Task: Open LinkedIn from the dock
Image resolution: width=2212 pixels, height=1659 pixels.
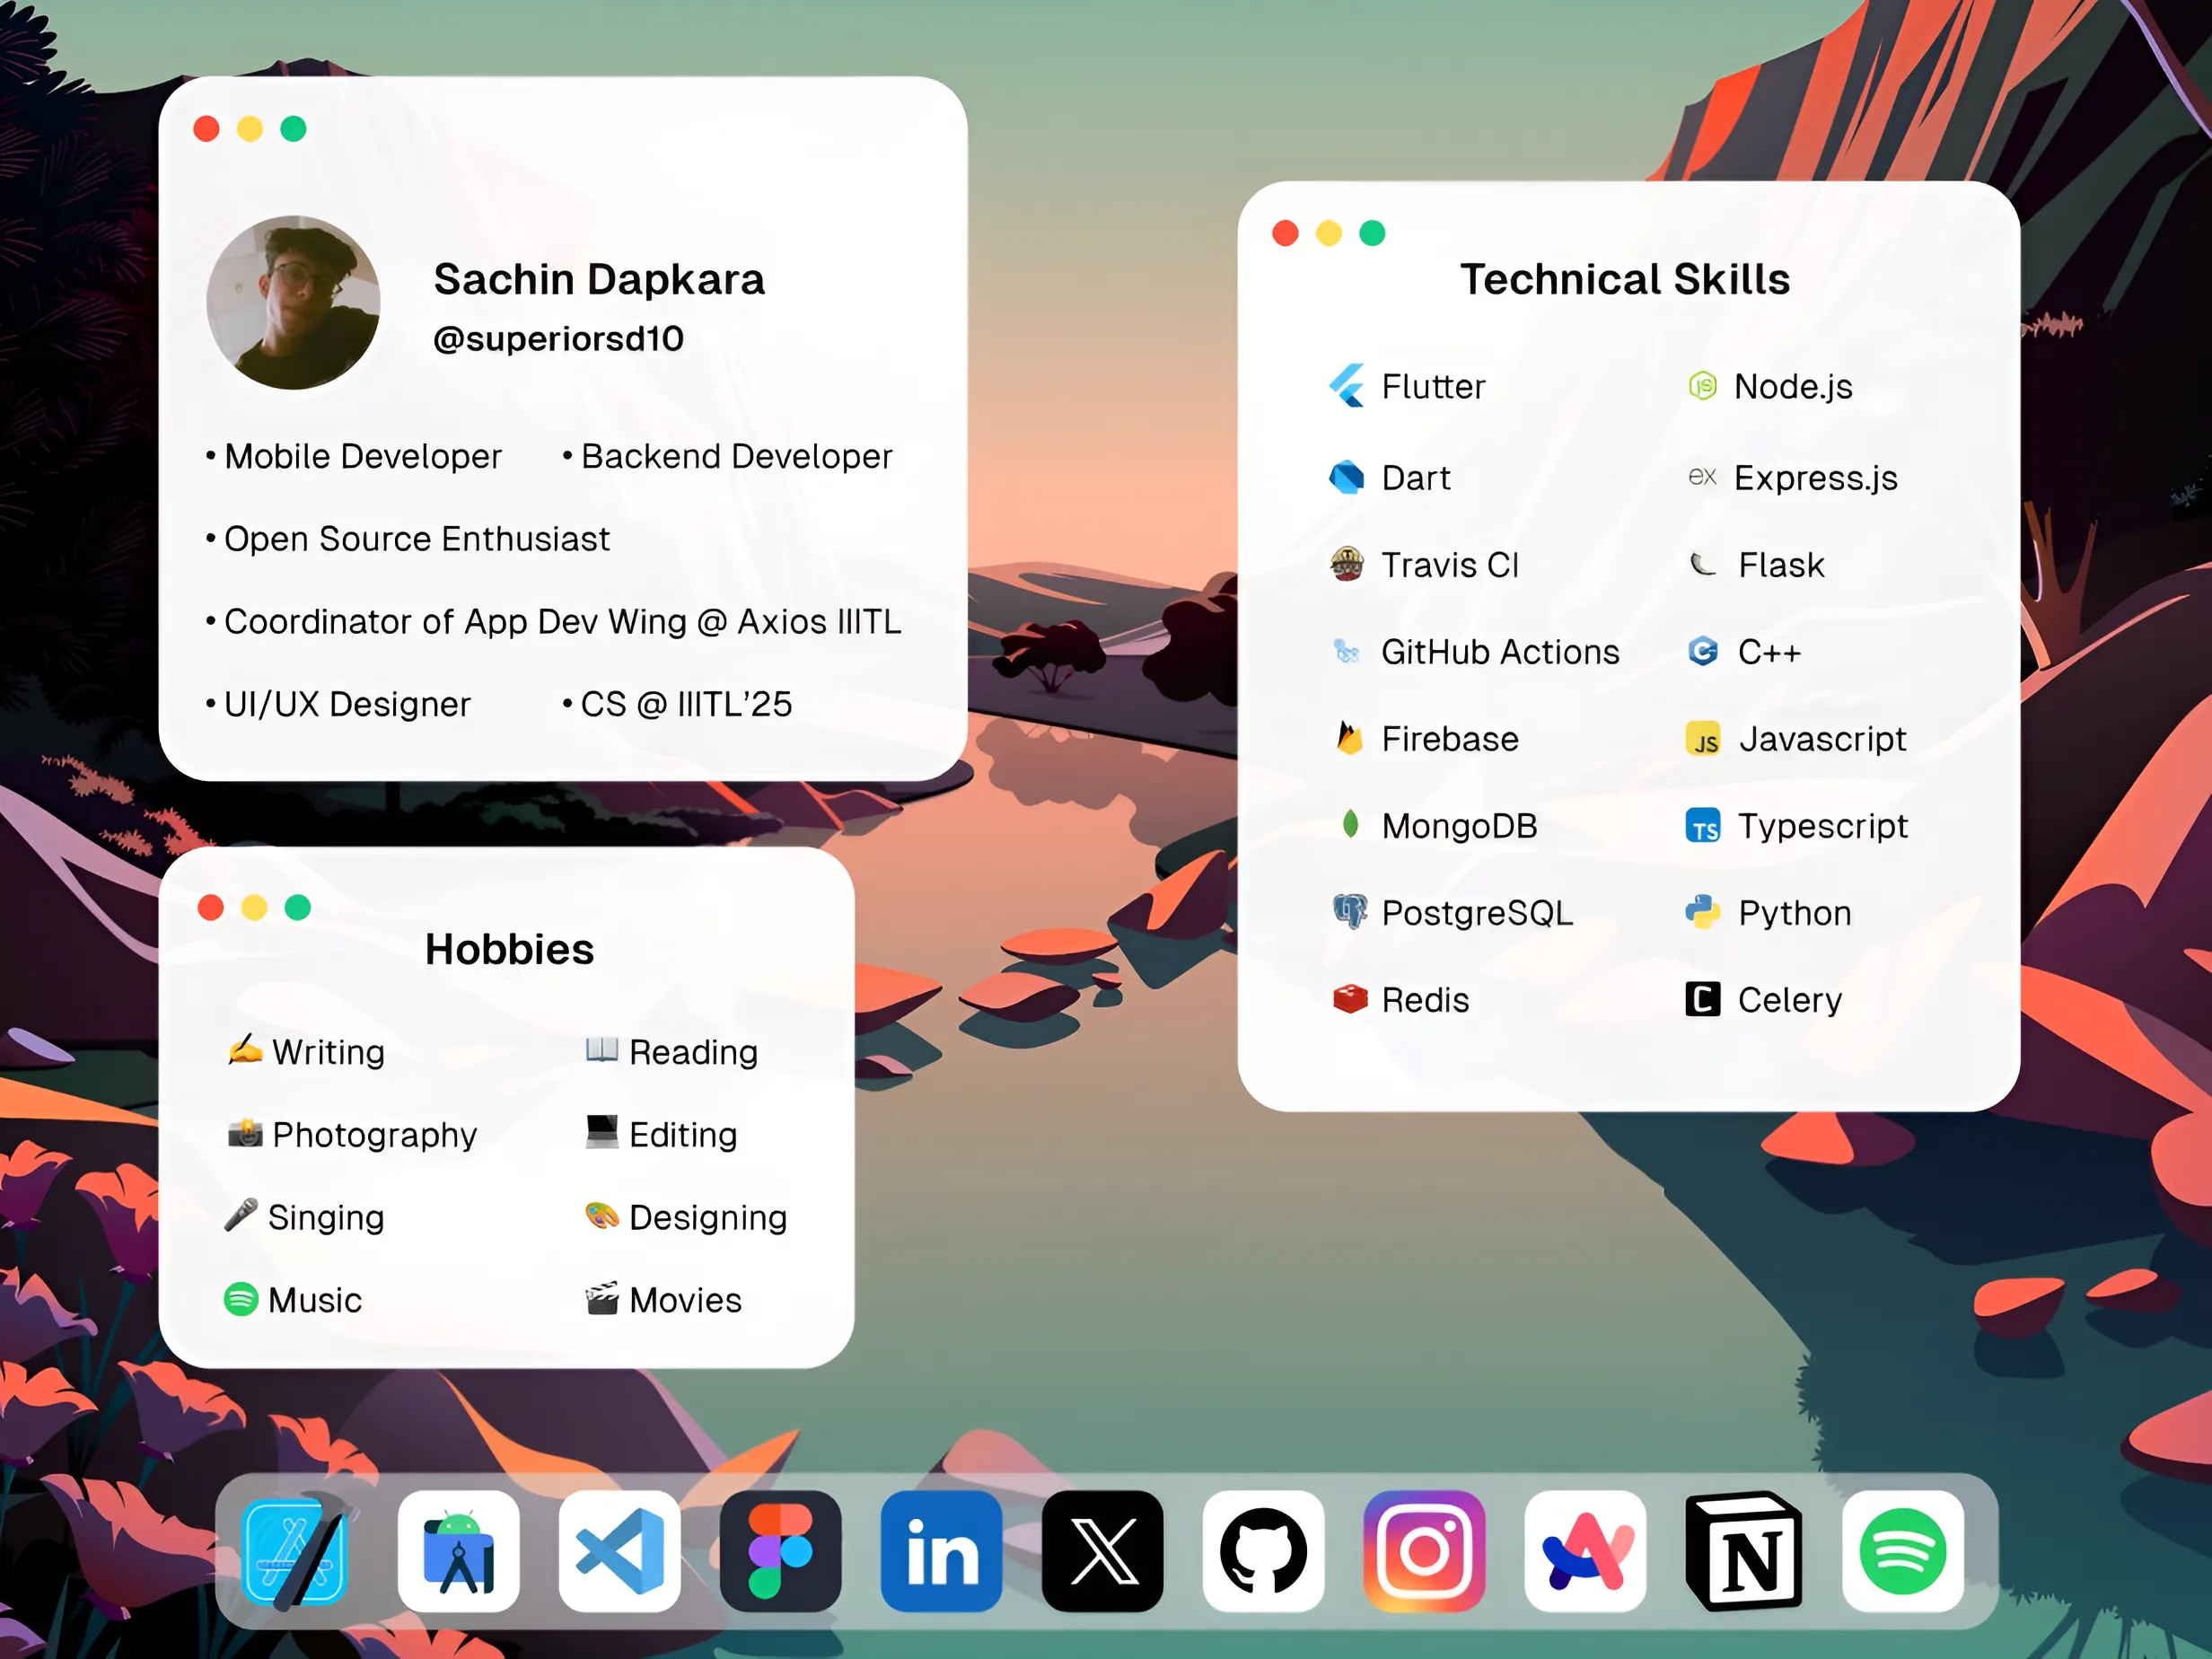Action: coord(941,1551)
